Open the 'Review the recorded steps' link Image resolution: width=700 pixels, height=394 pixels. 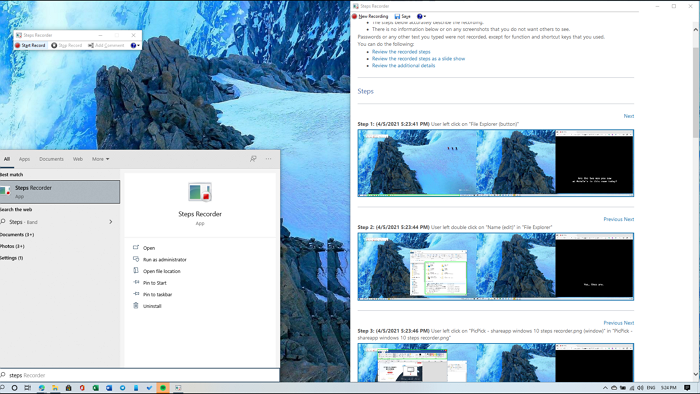click(401, 52)
